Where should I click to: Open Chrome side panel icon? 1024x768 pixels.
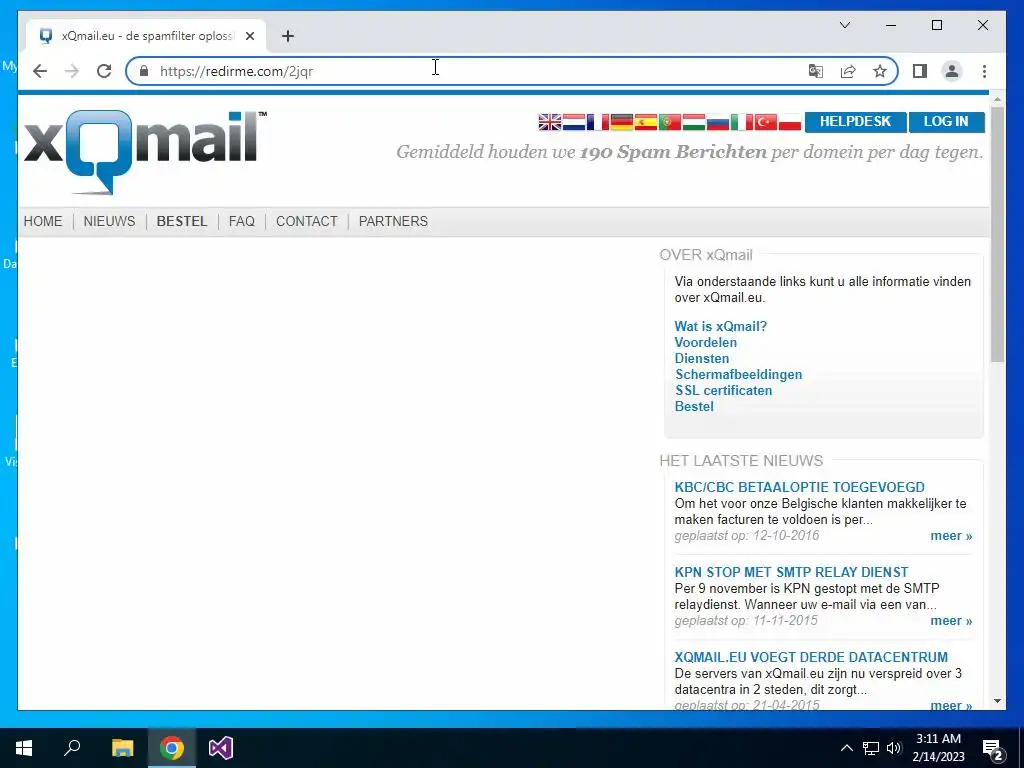(920, 71)
